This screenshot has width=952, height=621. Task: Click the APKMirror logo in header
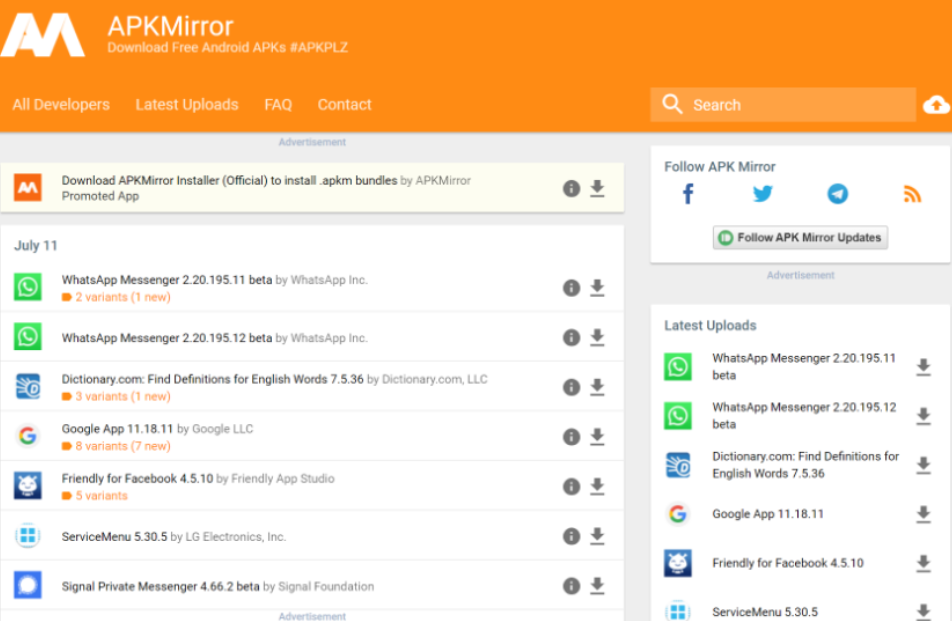coord(42,35)
